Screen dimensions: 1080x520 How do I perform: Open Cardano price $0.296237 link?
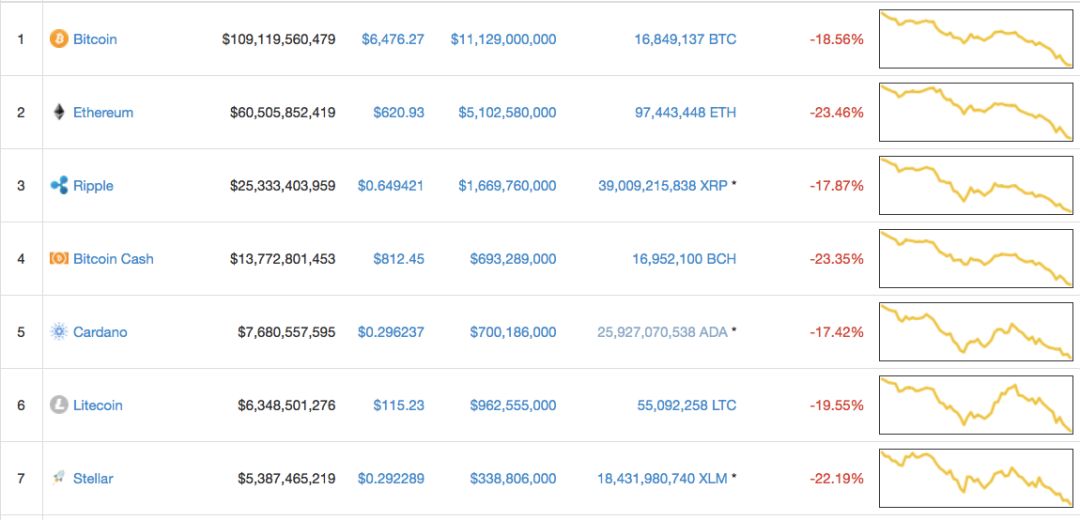[391, 331]
